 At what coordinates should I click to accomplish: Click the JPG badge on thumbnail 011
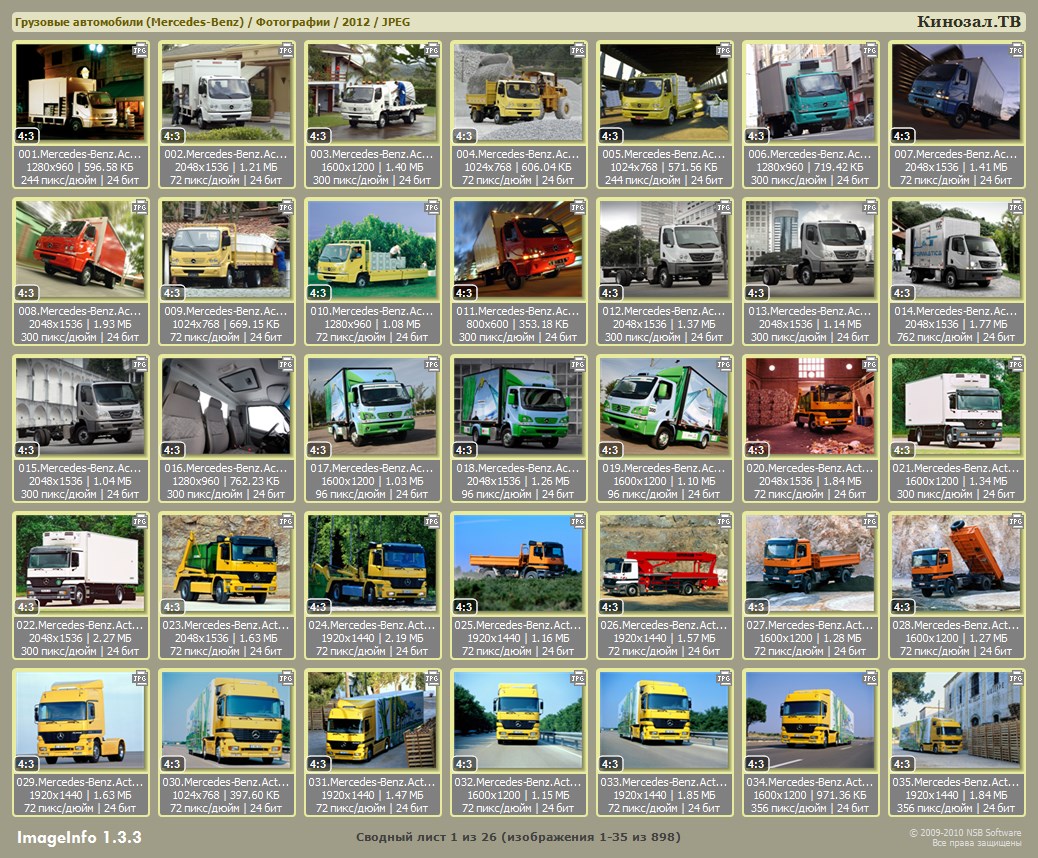tap(577, 206)
